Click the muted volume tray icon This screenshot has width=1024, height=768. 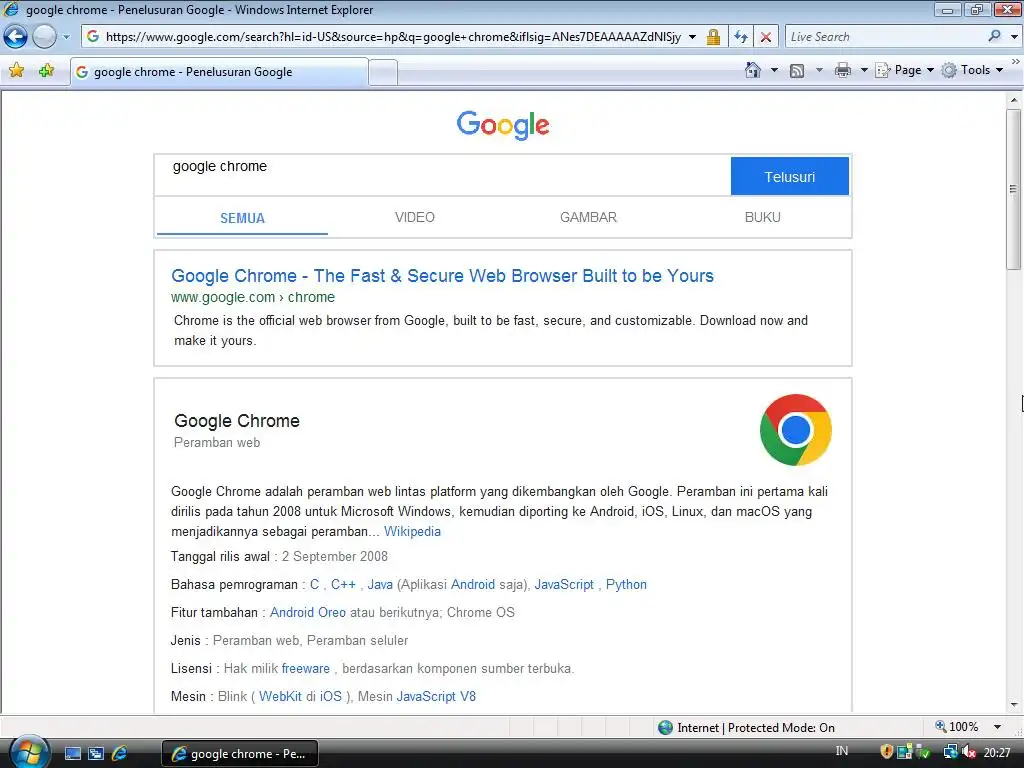(969, 752)
